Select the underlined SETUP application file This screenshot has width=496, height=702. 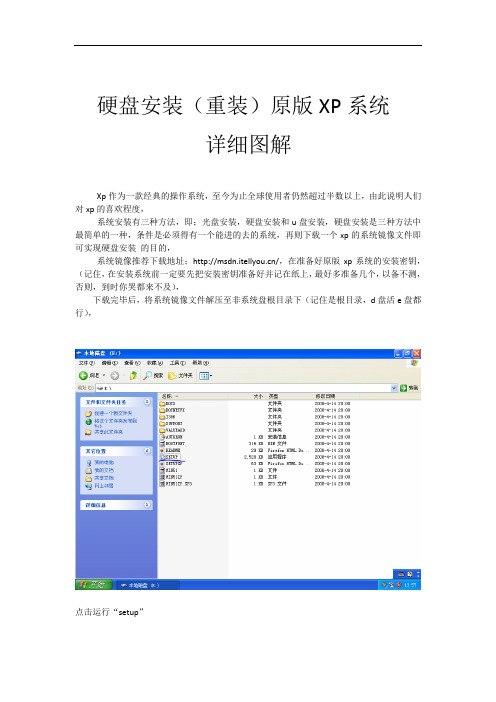(x=169, y=457)
